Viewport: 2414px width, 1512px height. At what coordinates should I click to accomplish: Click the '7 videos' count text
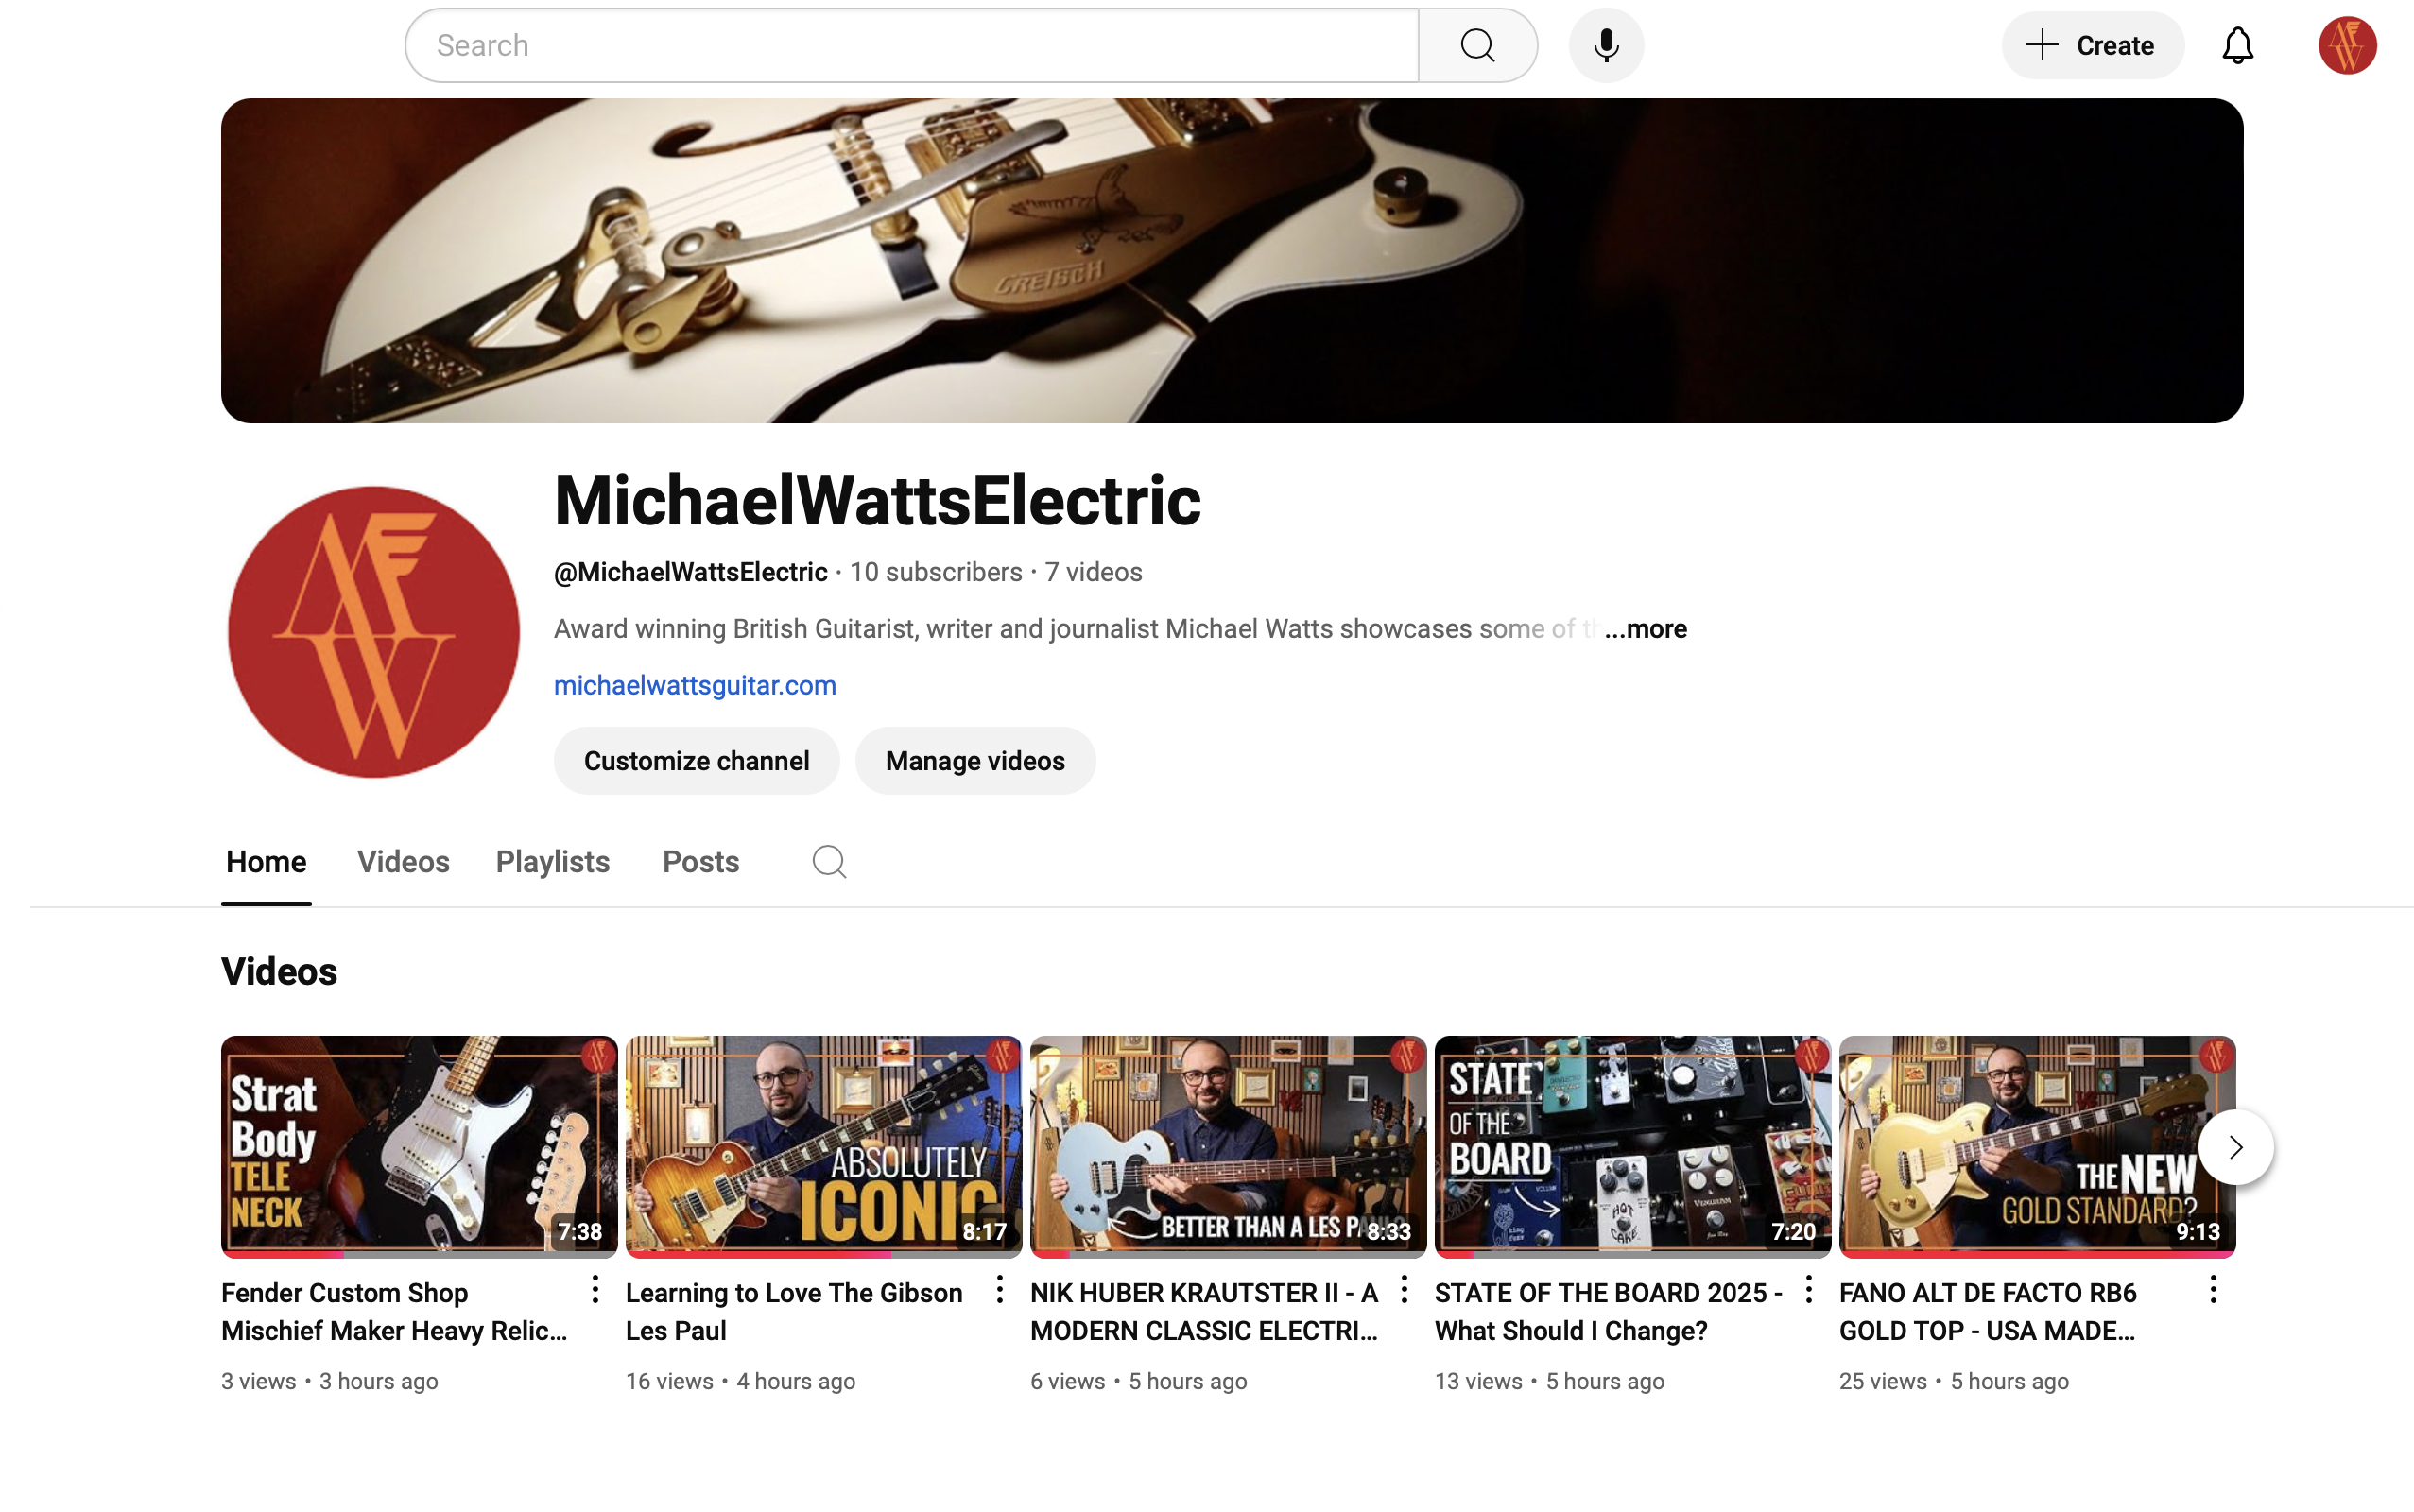[1093, 572]
